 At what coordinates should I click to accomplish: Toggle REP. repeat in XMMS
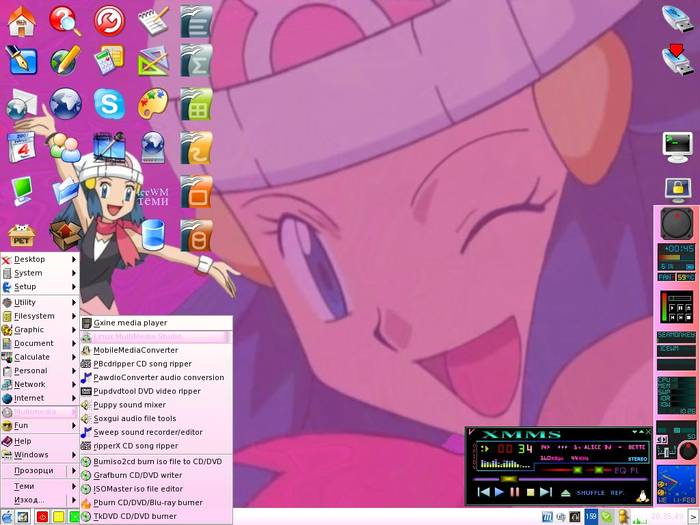click(617, 493)
